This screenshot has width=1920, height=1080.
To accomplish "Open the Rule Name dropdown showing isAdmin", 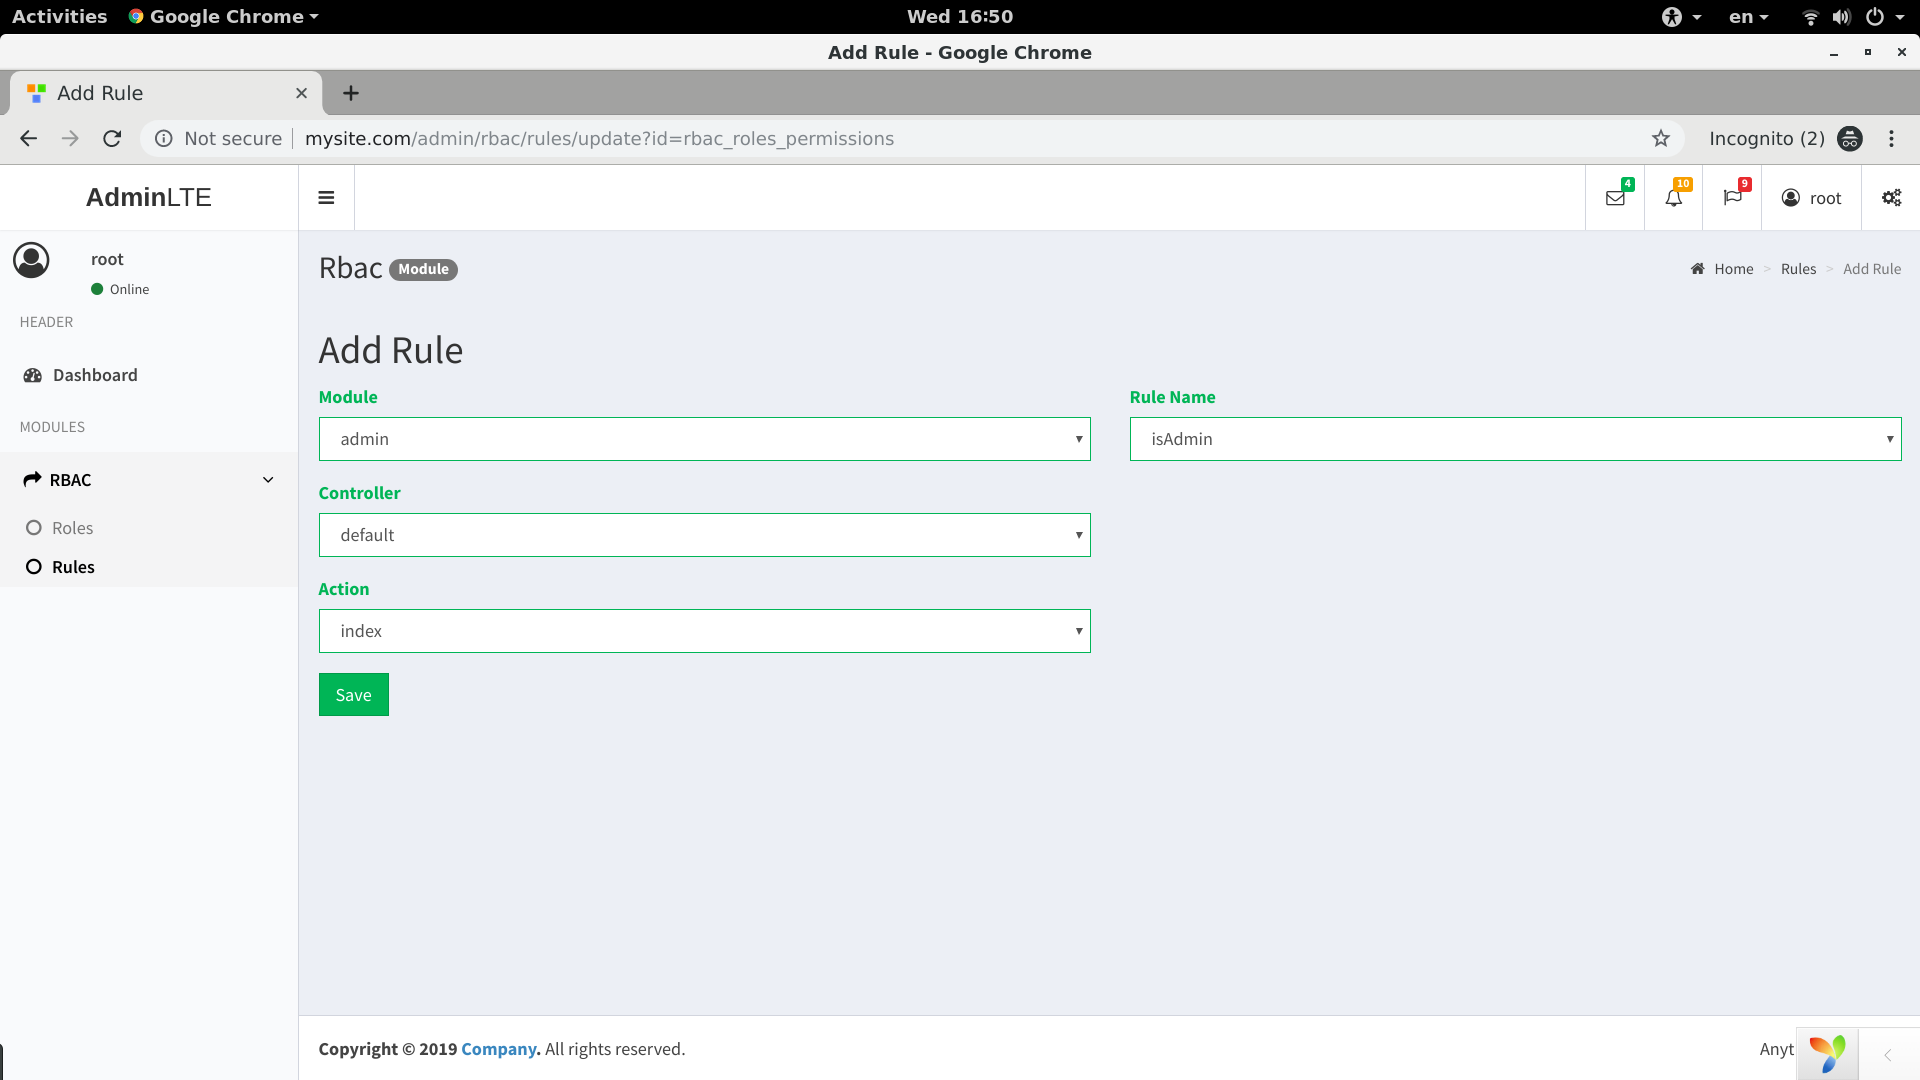I will pyautogui.click(x=1515, y=439).
